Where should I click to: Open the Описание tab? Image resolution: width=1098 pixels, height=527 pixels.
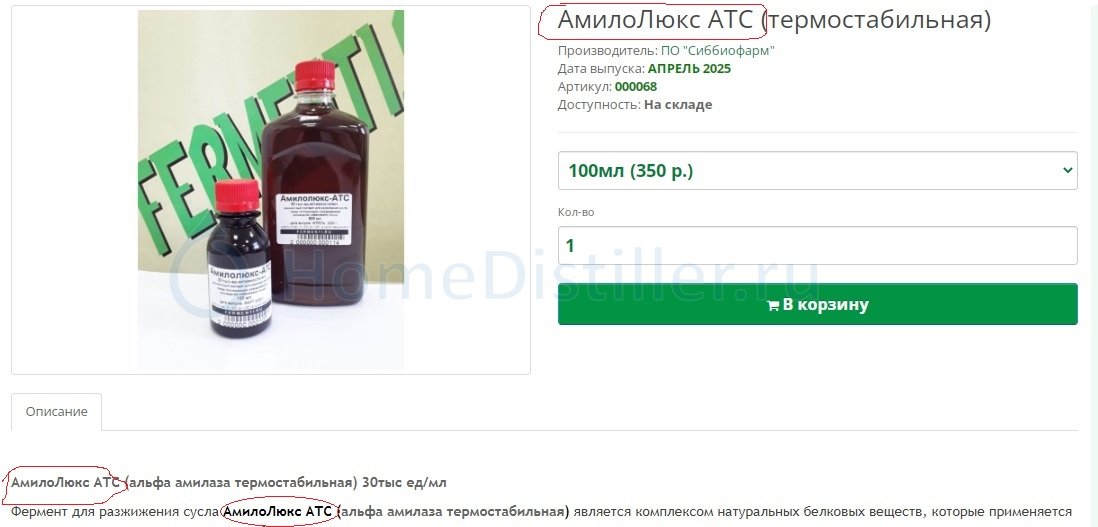coord(57,412)
